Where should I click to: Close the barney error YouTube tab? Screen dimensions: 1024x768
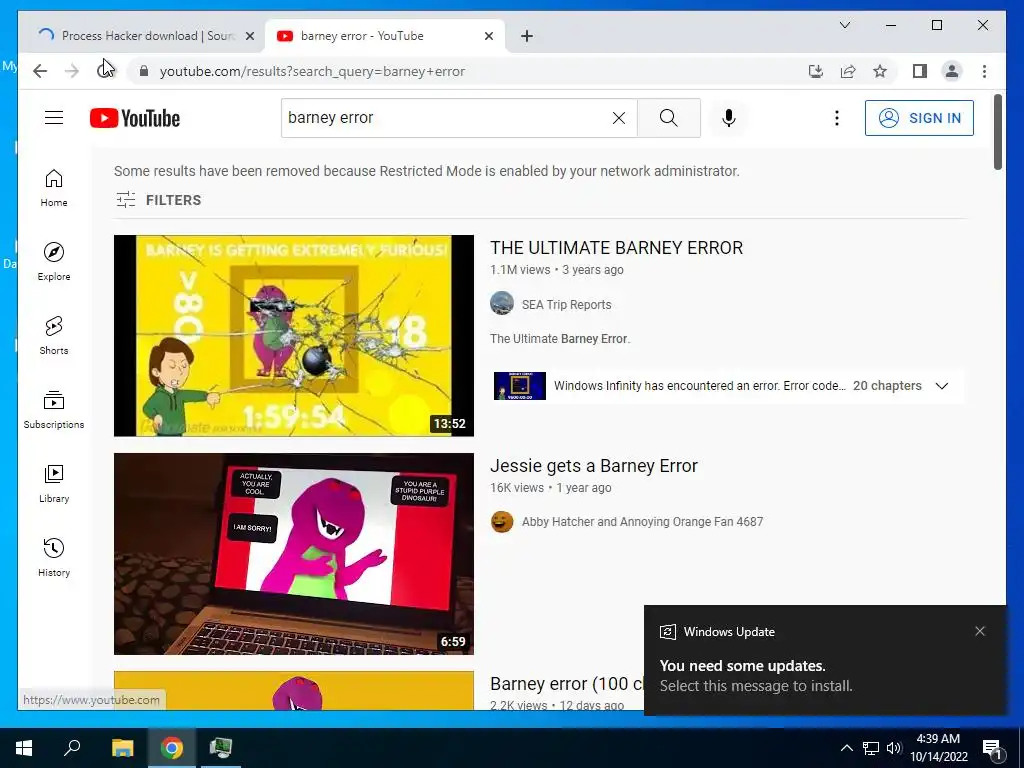tap(488, 37)
